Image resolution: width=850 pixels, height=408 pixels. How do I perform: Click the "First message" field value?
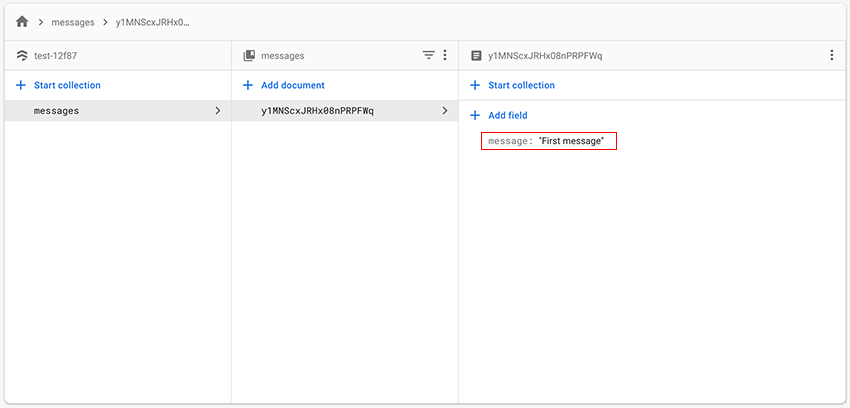click(x=571, y=142)
